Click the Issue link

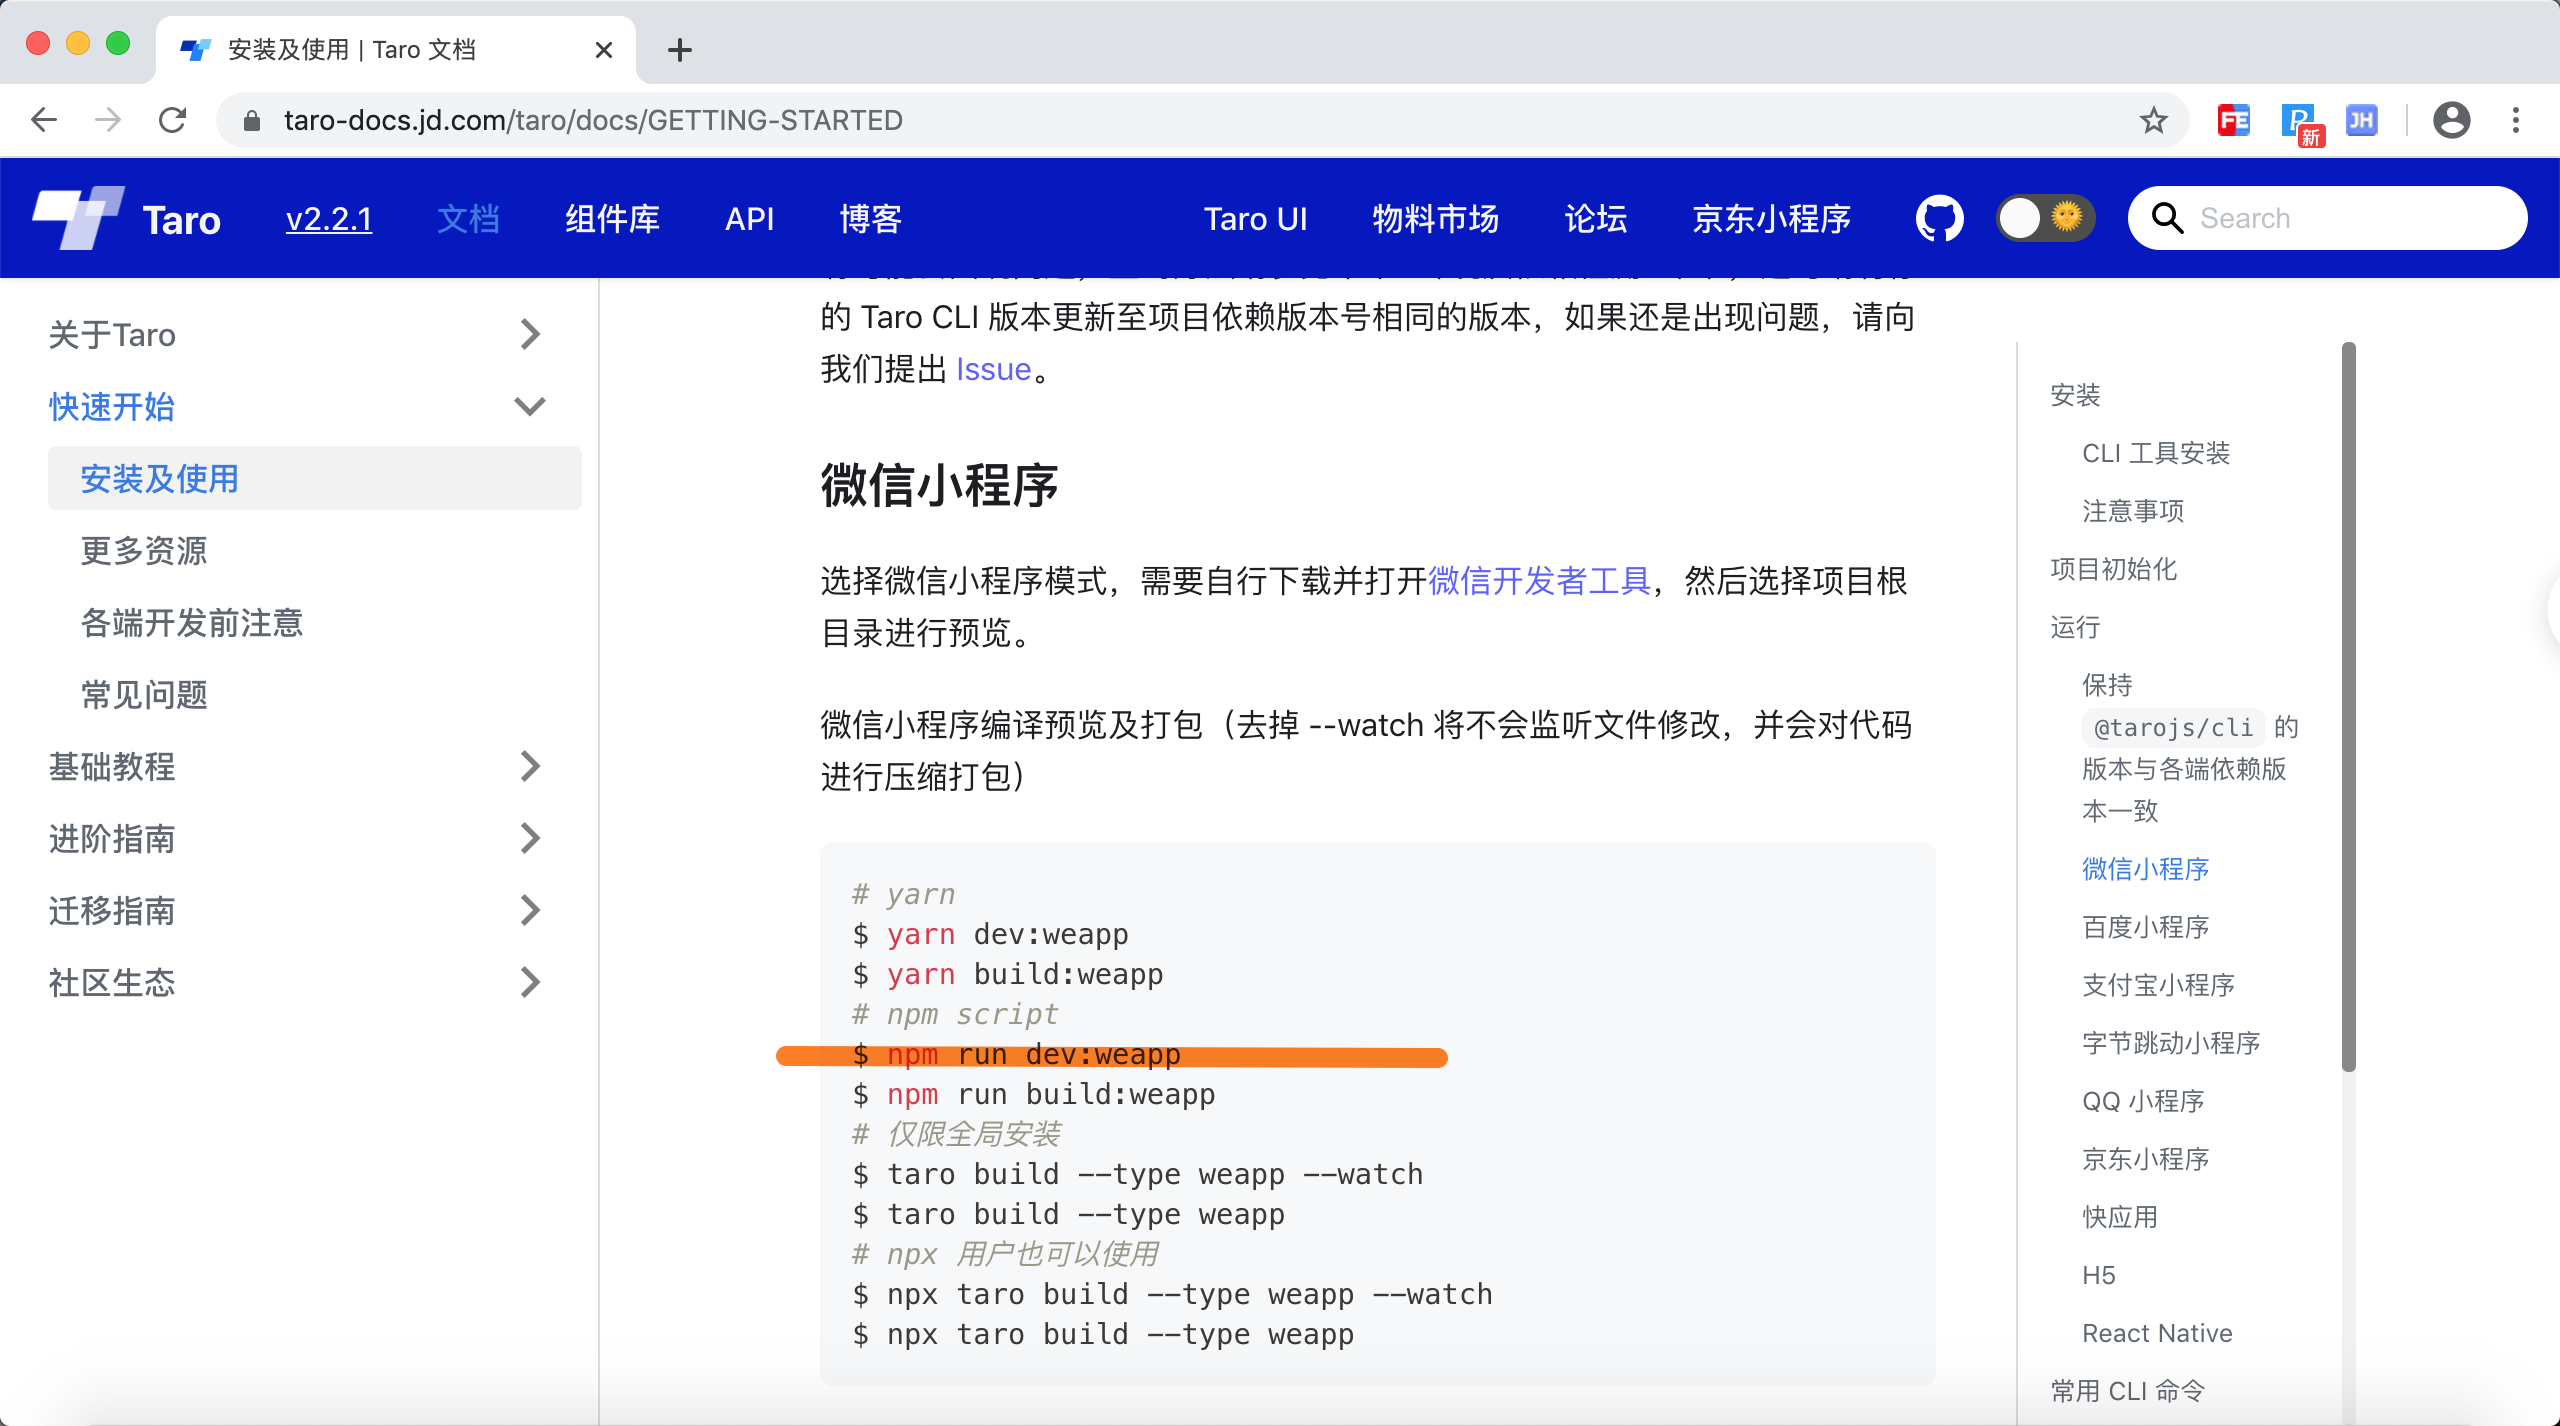(x=993, y=369)
